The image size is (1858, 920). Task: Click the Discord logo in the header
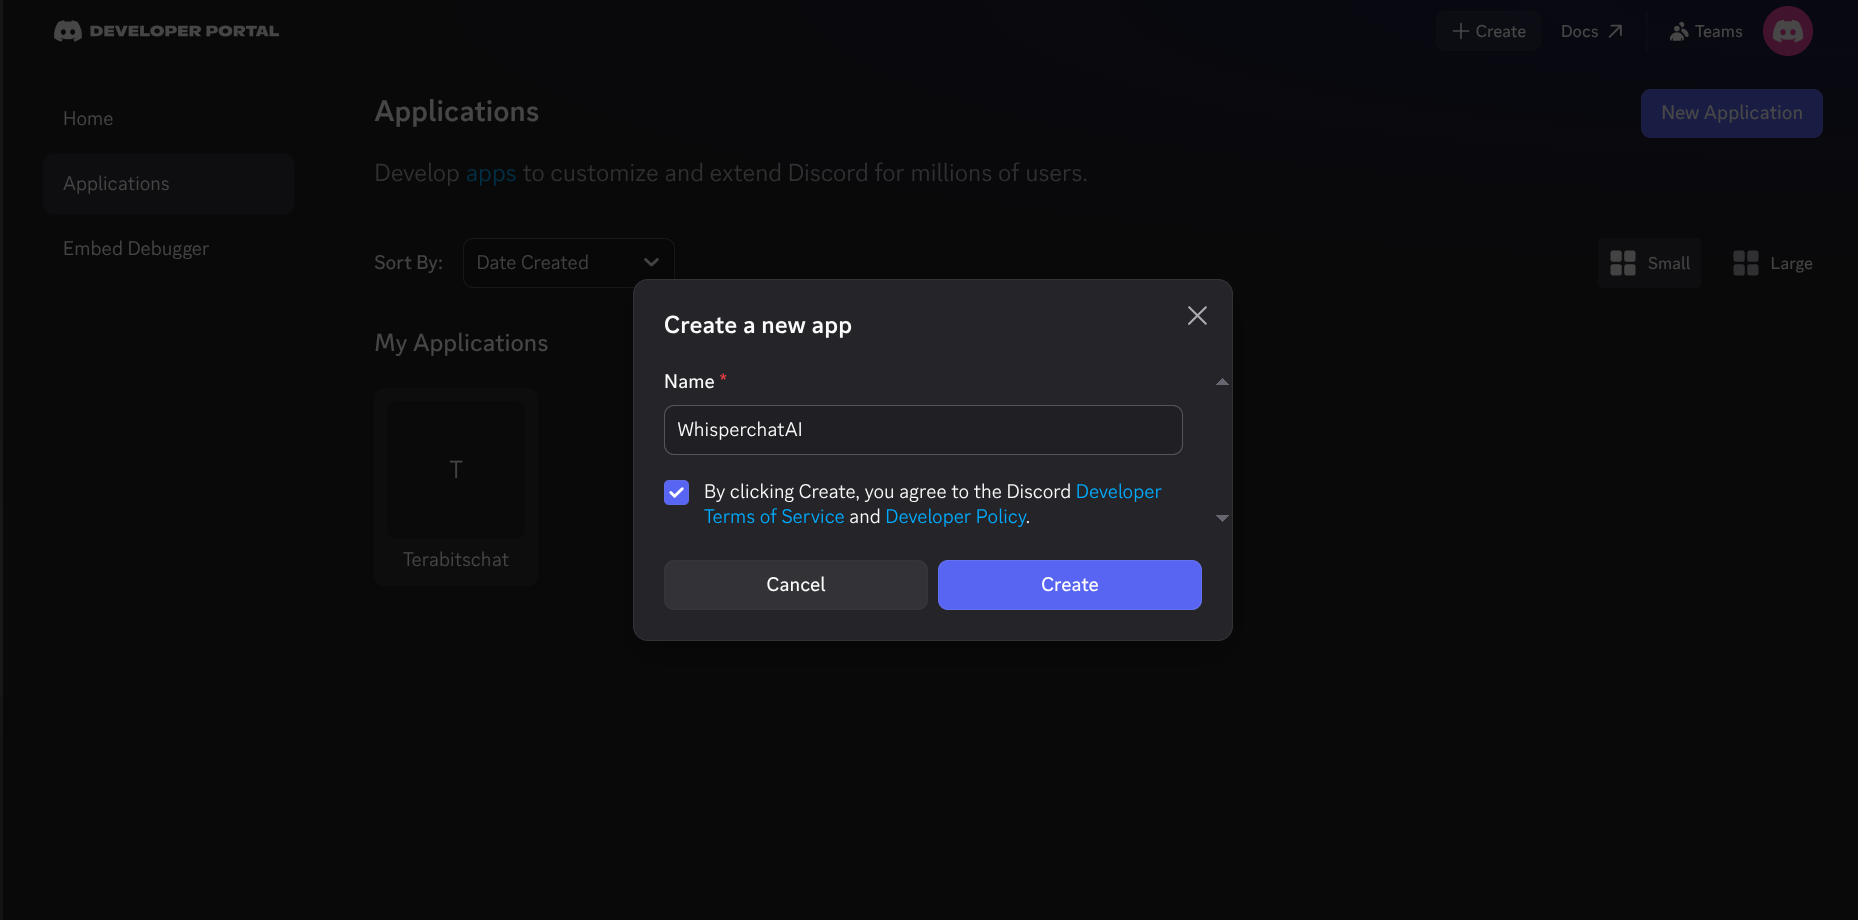pos(68,31)
